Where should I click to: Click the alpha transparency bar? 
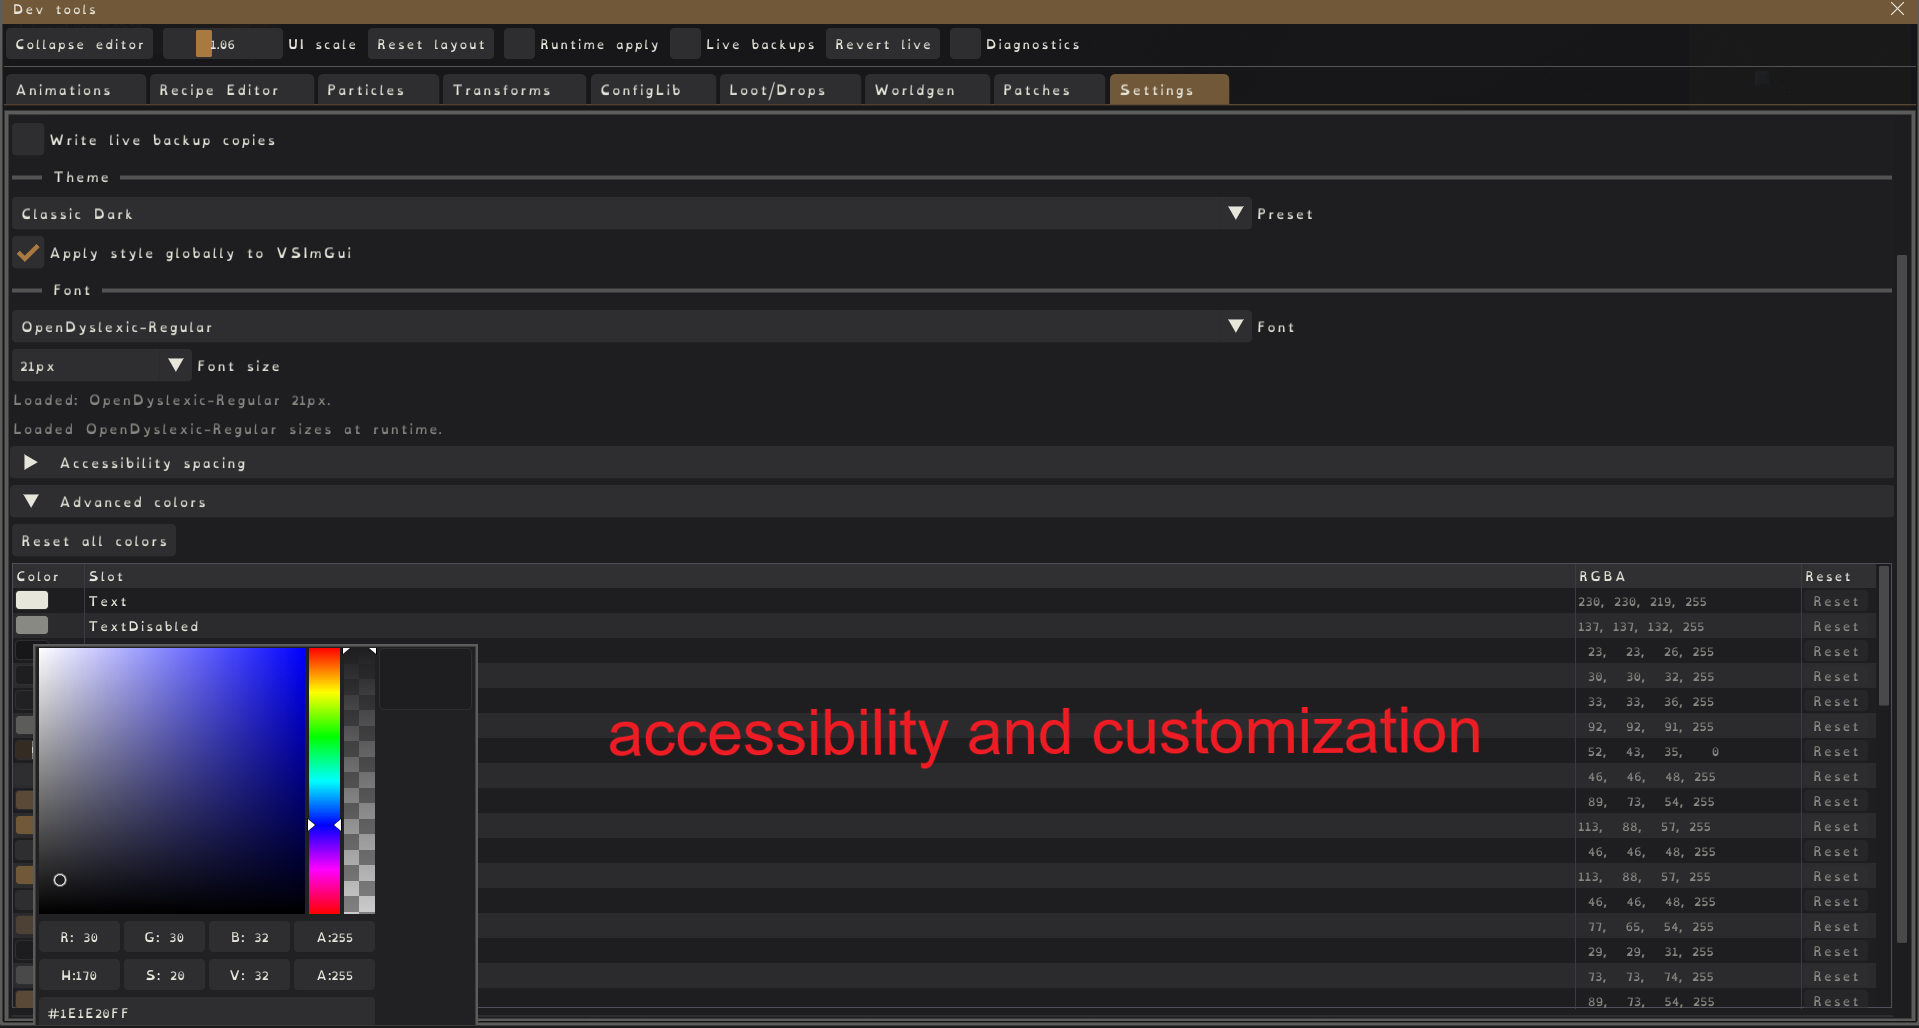pyautogui.click(x=359, y=780)
